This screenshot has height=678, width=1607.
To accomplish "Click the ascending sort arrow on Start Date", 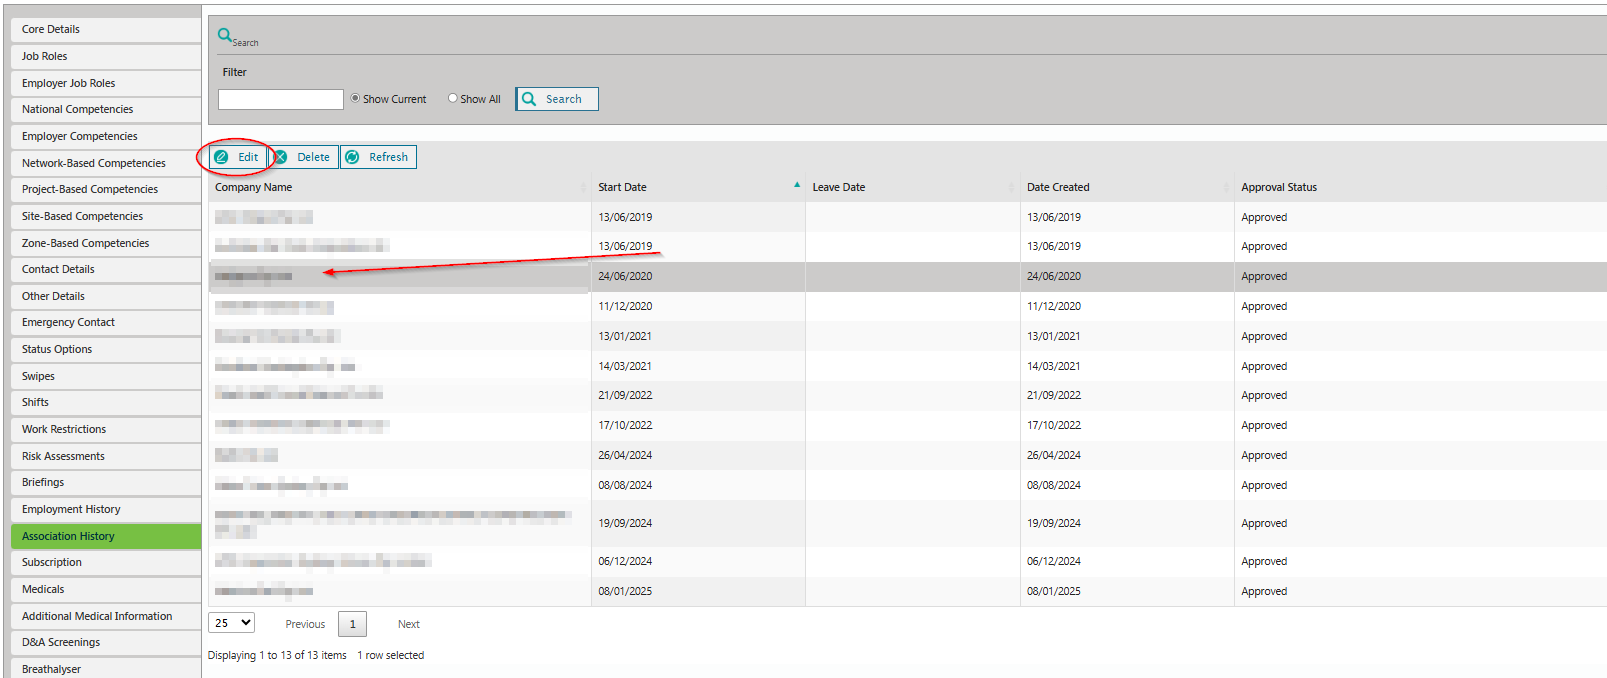I will point(797,185).
